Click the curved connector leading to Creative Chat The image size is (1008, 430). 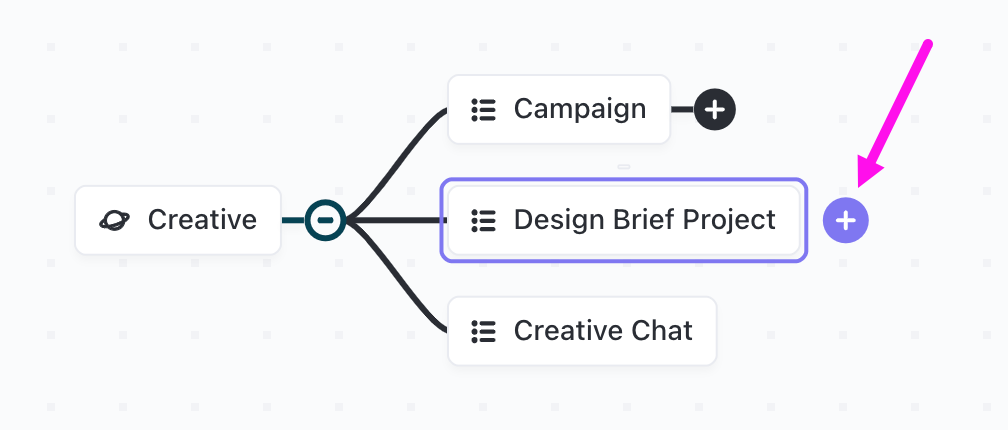[x=402, y=290]
